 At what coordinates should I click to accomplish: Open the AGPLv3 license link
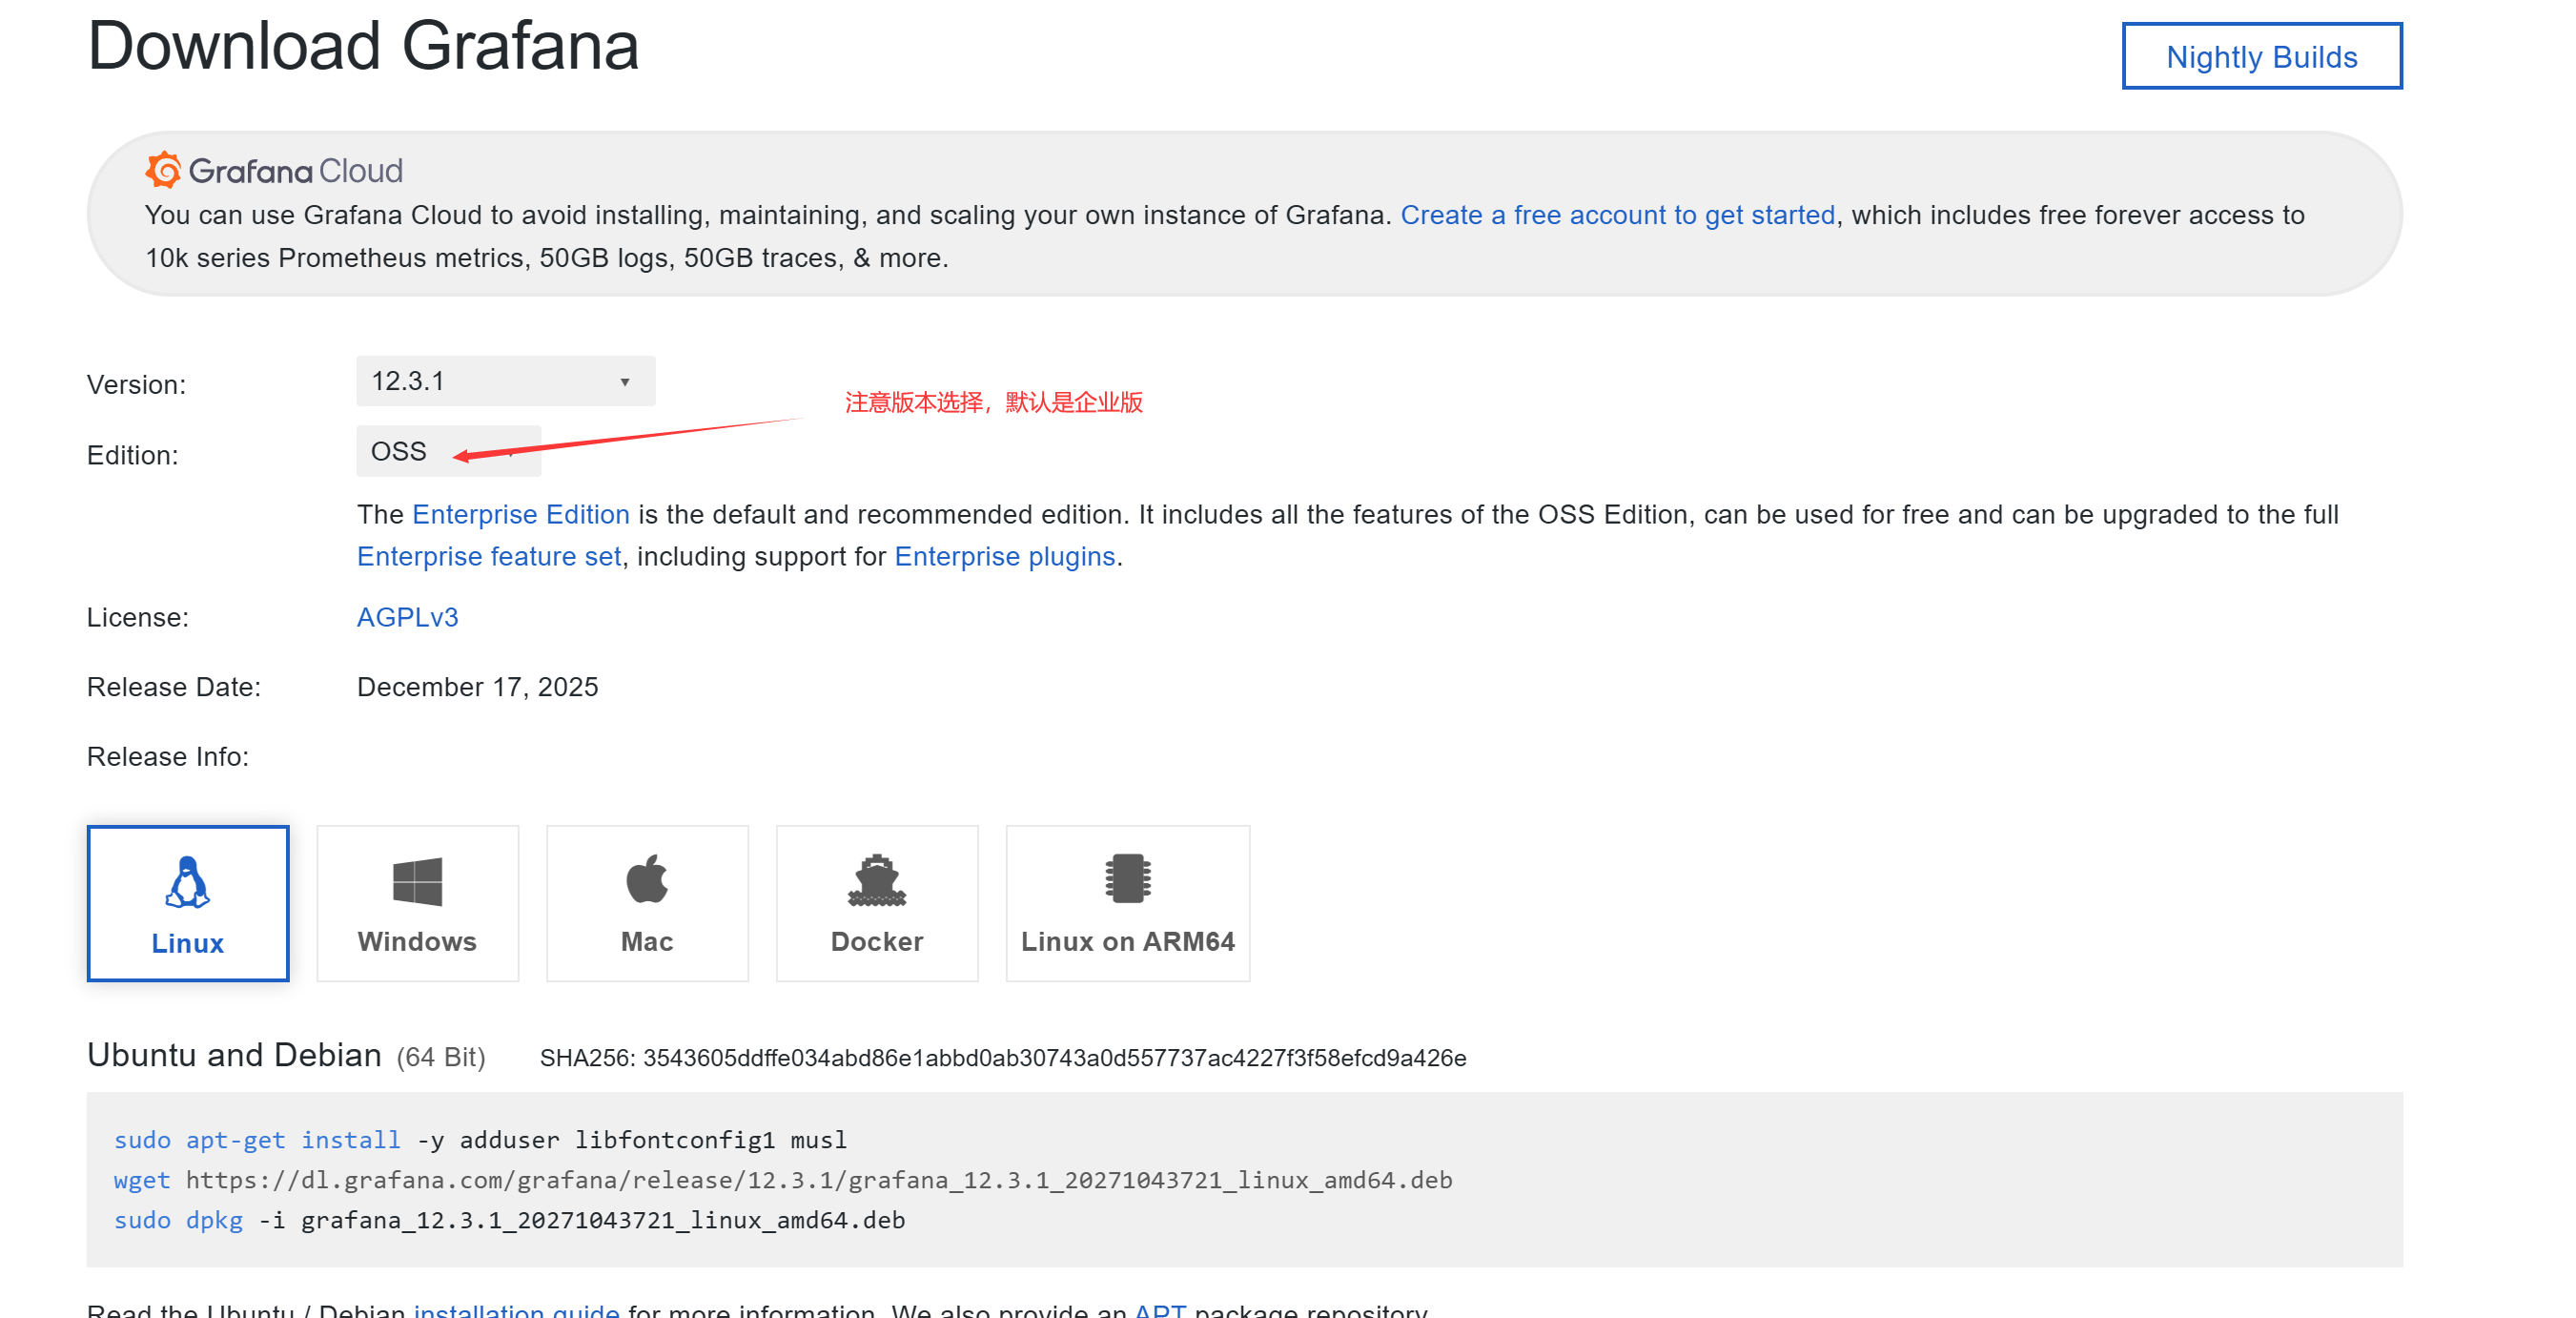point(407,617)
